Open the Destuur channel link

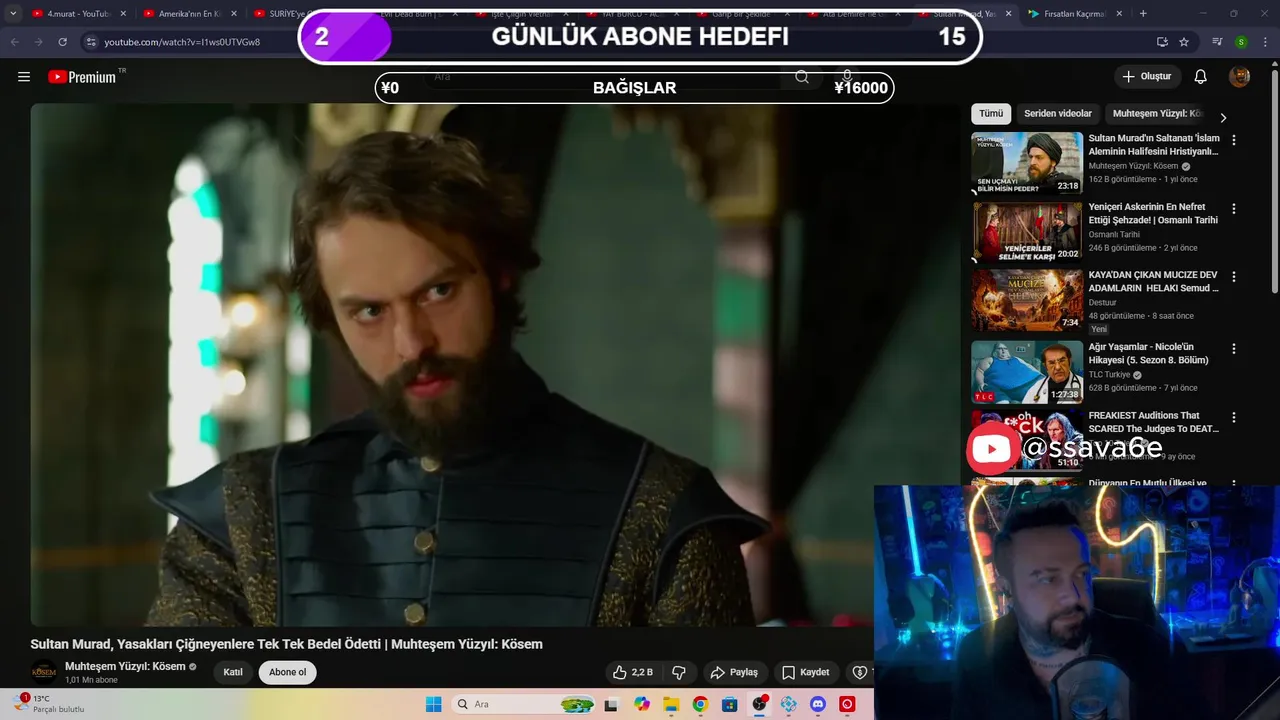coord(1102,302)
